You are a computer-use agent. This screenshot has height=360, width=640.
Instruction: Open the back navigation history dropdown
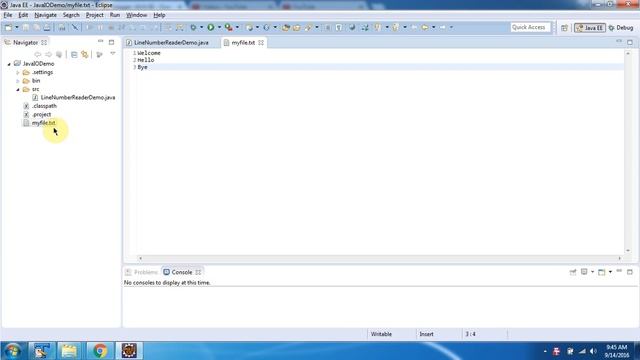[x=433, y=27]
